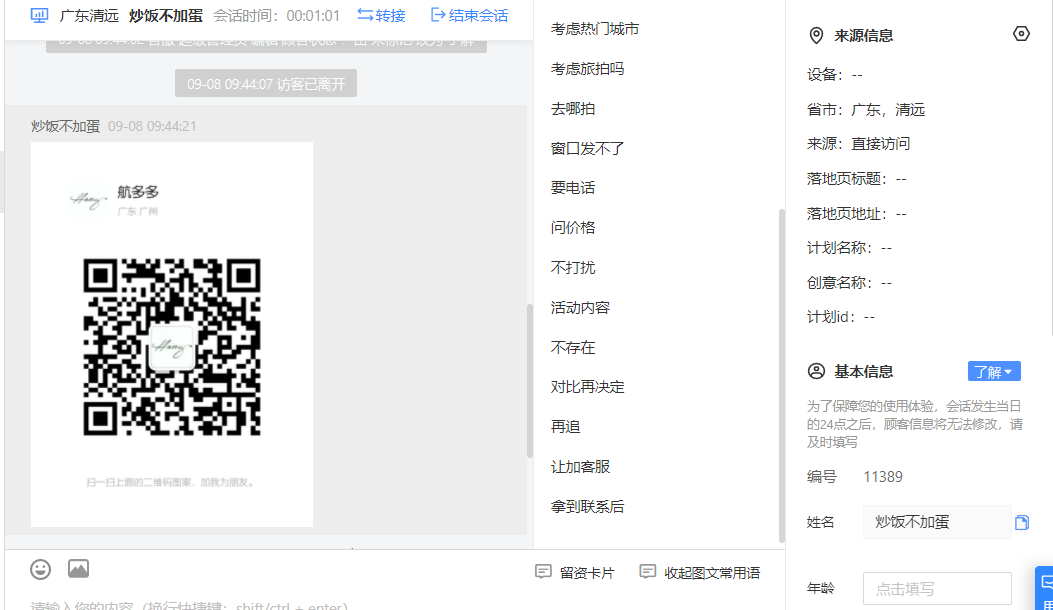Open the emoji picker smiley icon
The height and width of the screenshot is (610, 1053).
tap(40, 570)
